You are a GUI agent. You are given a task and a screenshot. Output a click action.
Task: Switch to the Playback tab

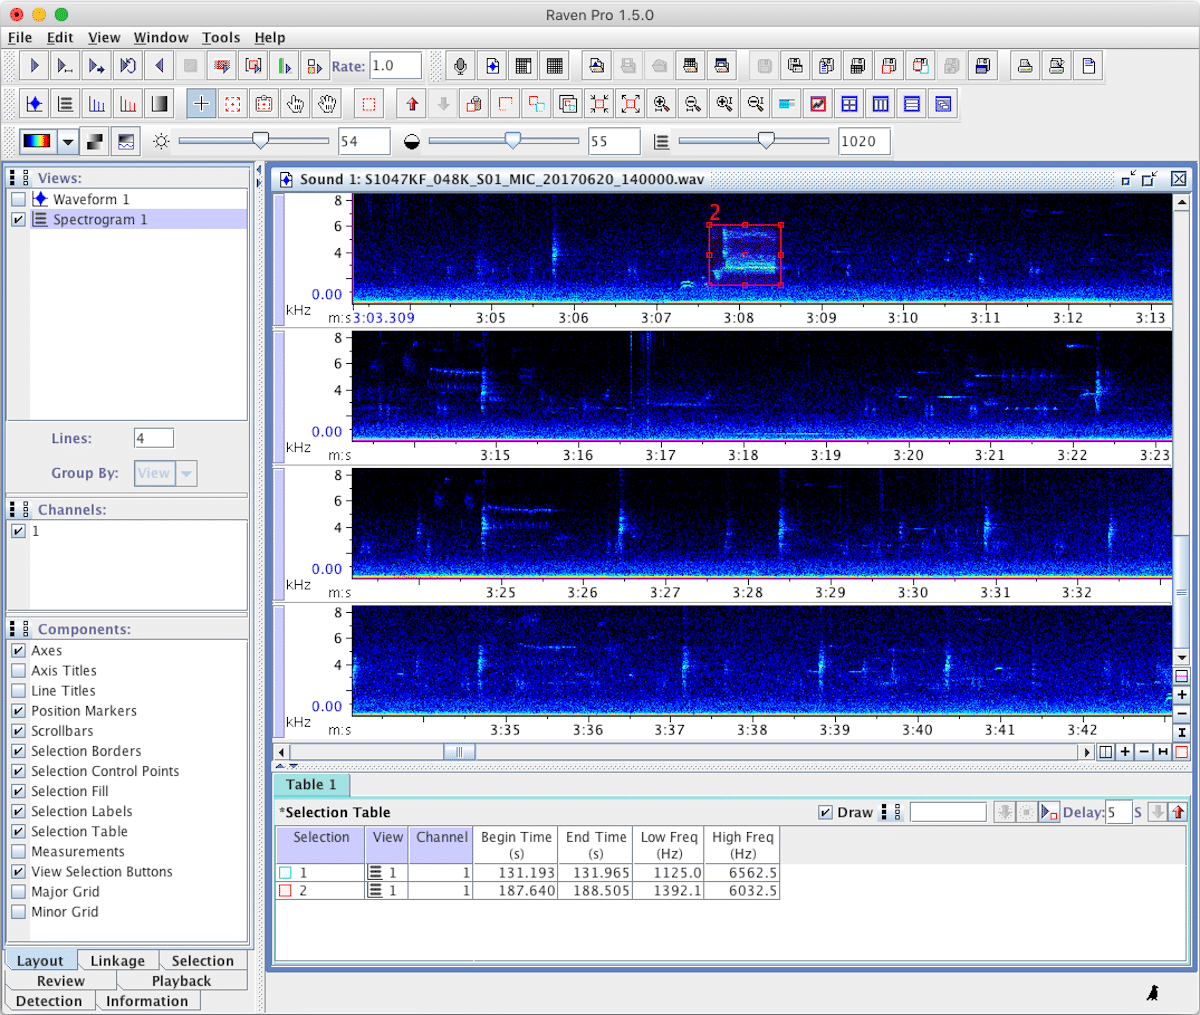pyautogui.click(x=181, y=981)
